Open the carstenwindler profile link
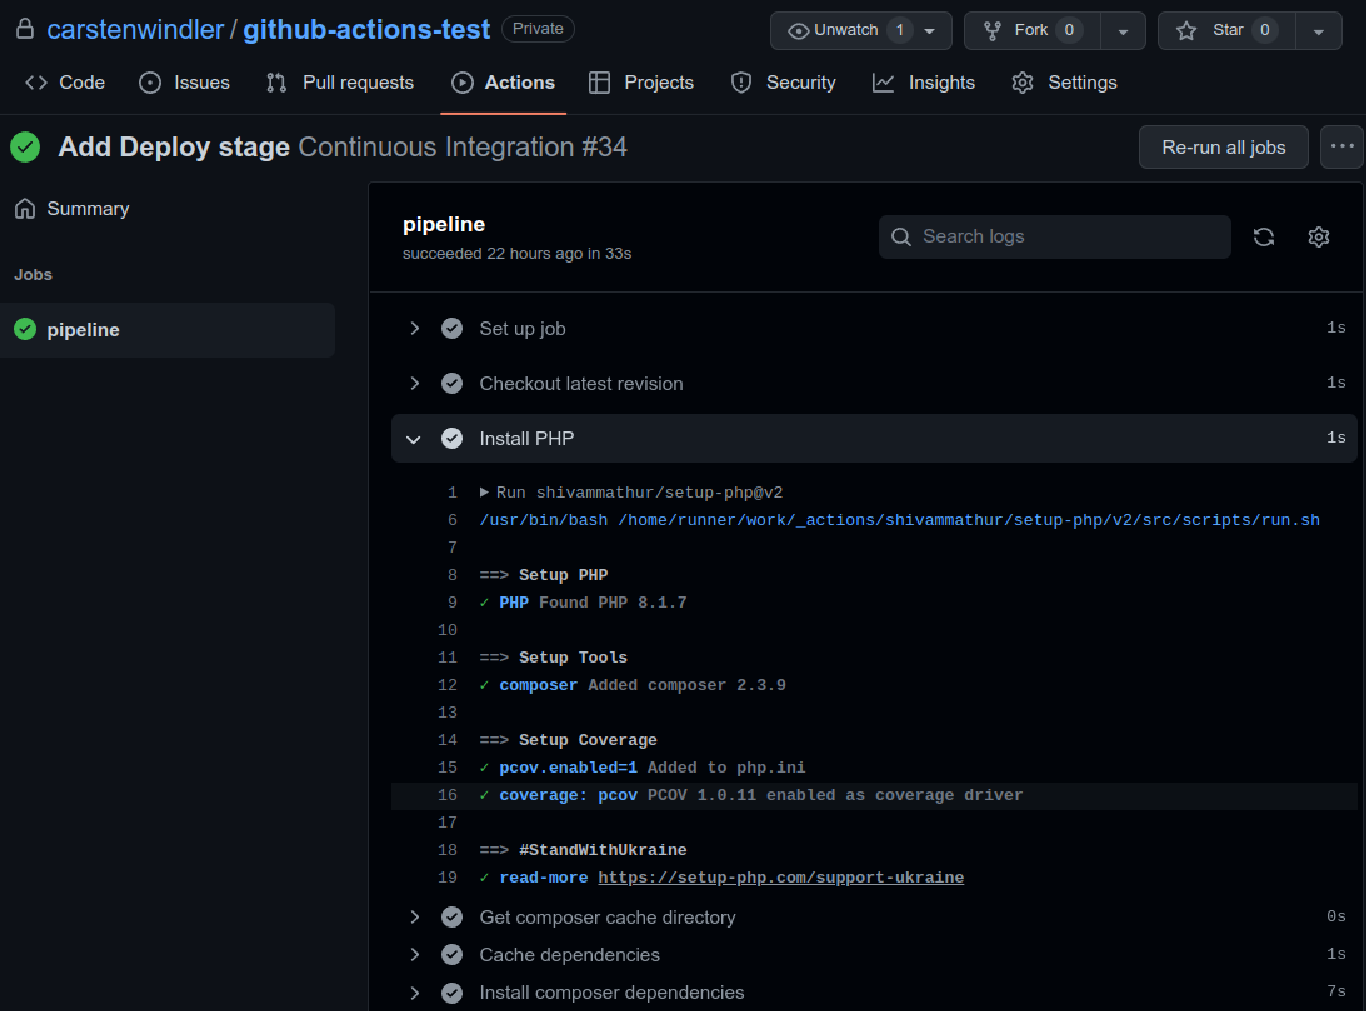1366x1011 pixels. click(x=135, y=30)
